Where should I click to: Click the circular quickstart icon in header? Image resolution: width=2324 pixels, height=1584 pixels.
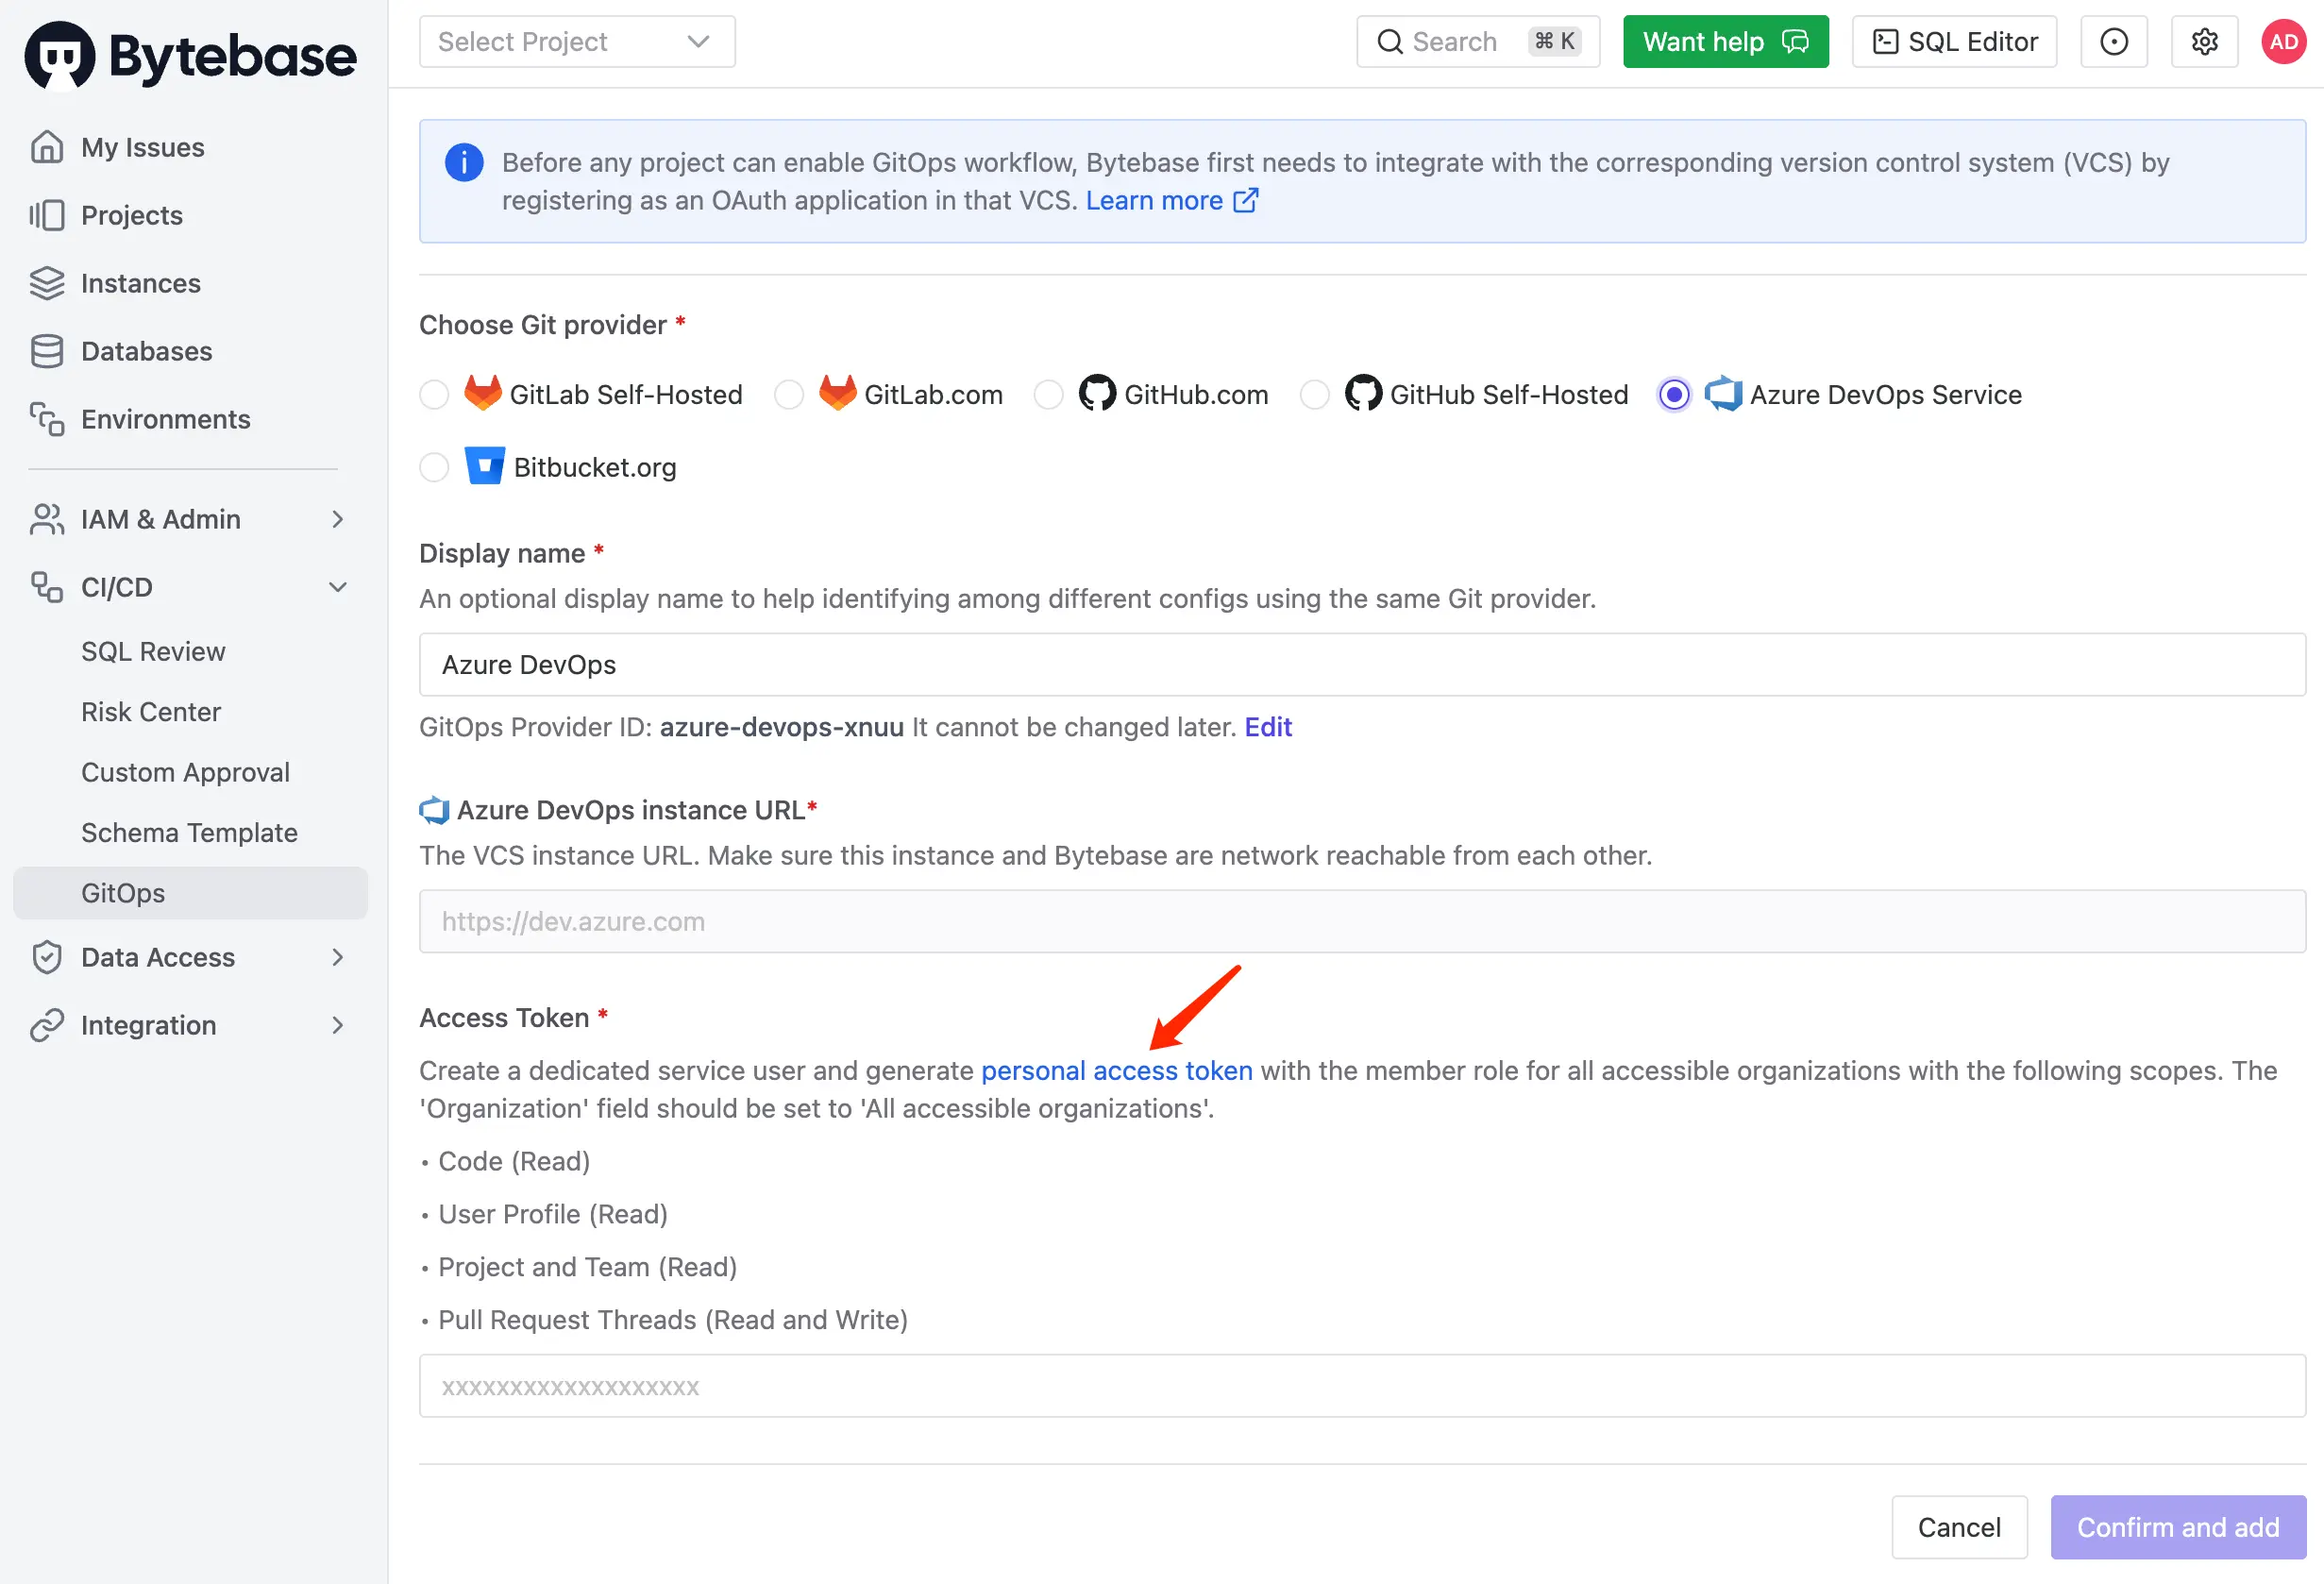(2114, 42)
